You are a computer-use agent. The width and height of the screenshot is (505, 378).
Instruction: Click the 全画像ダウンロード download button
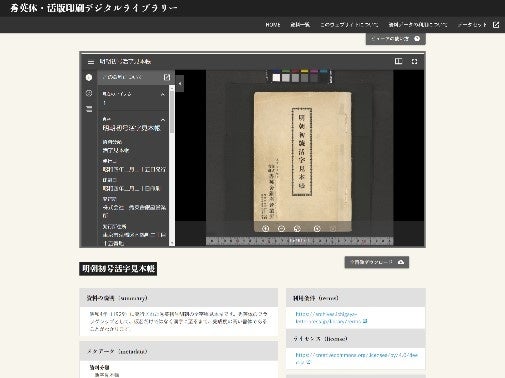point(377,262)
